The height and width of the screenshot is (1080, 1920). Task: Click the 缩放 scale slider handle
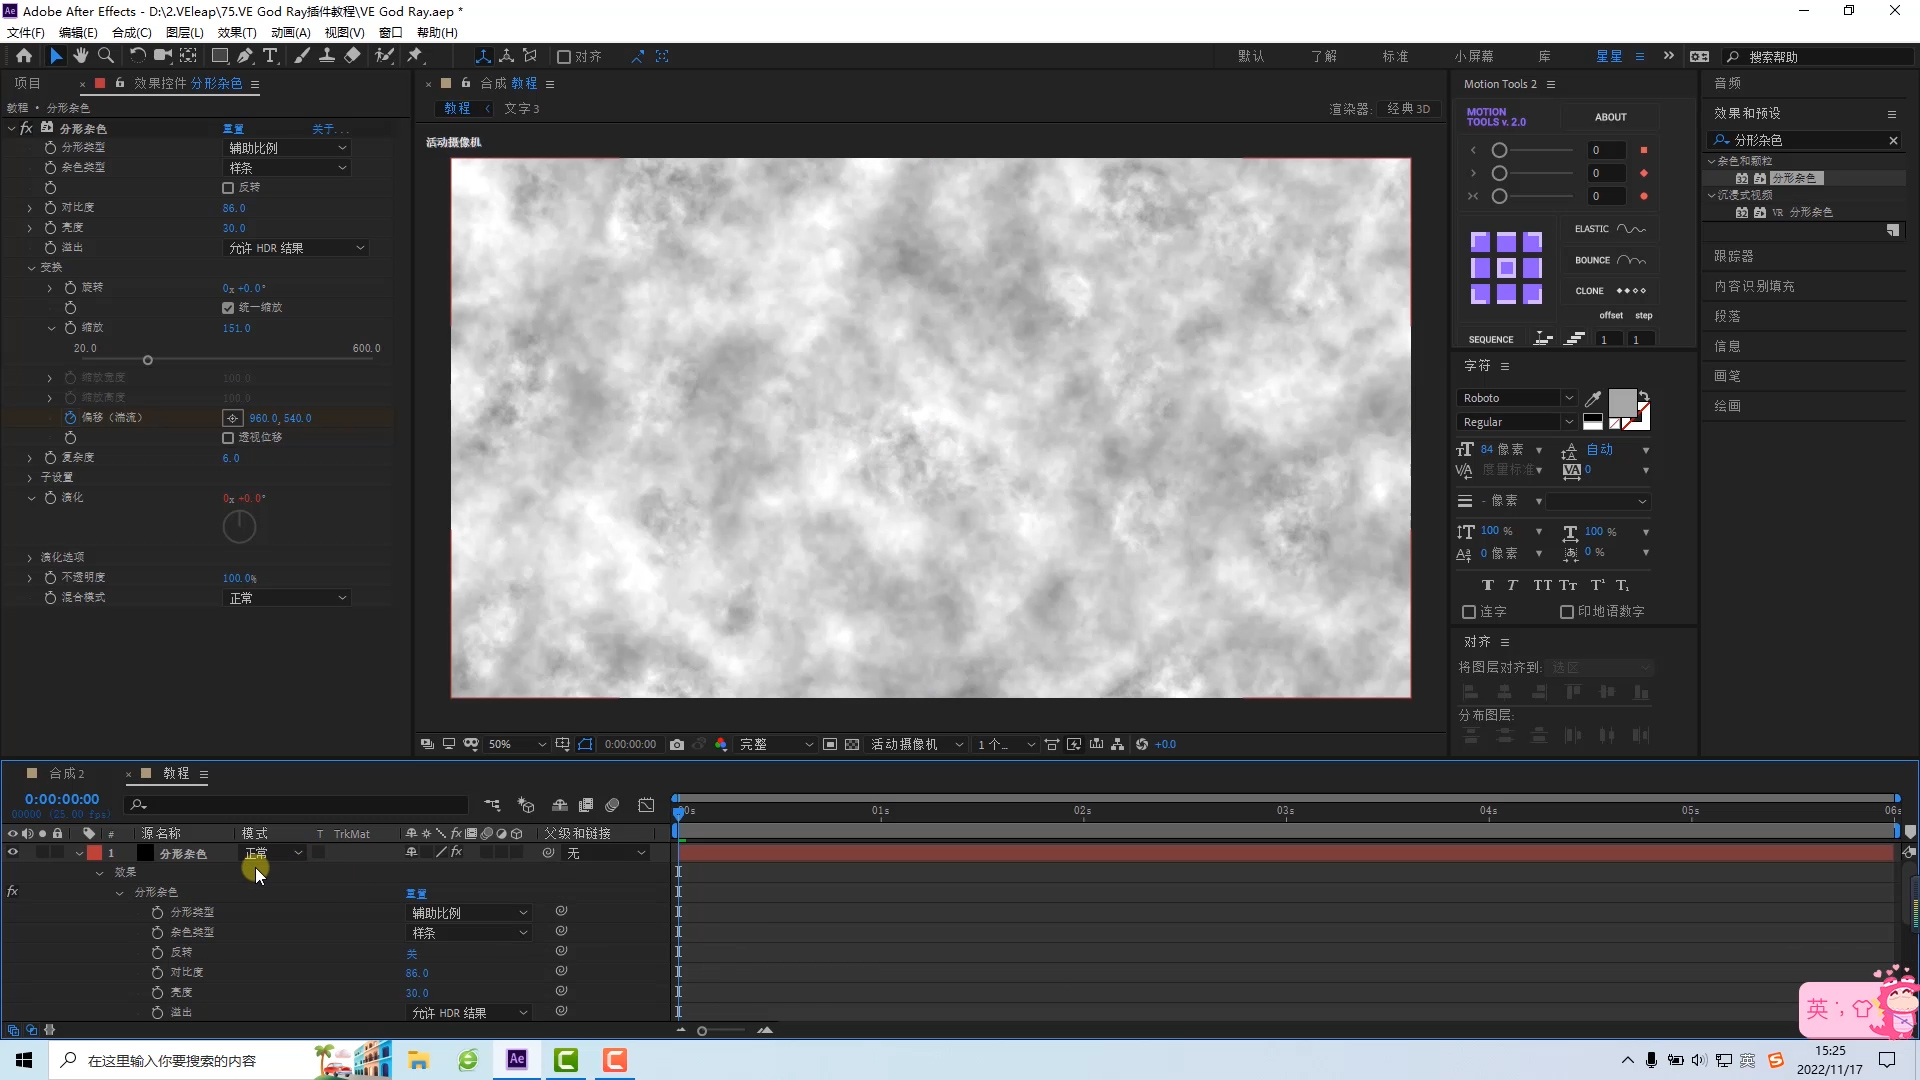148,360
